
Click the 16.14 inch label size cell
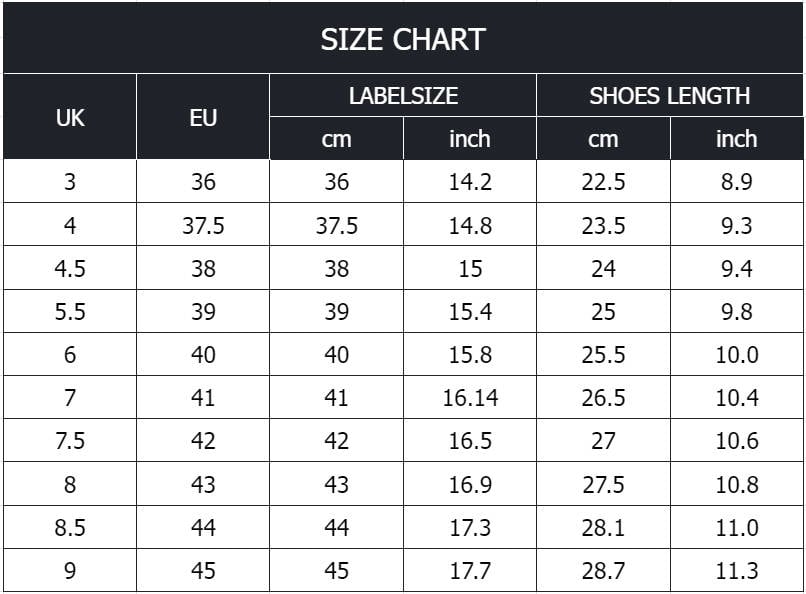pos(470,398)
